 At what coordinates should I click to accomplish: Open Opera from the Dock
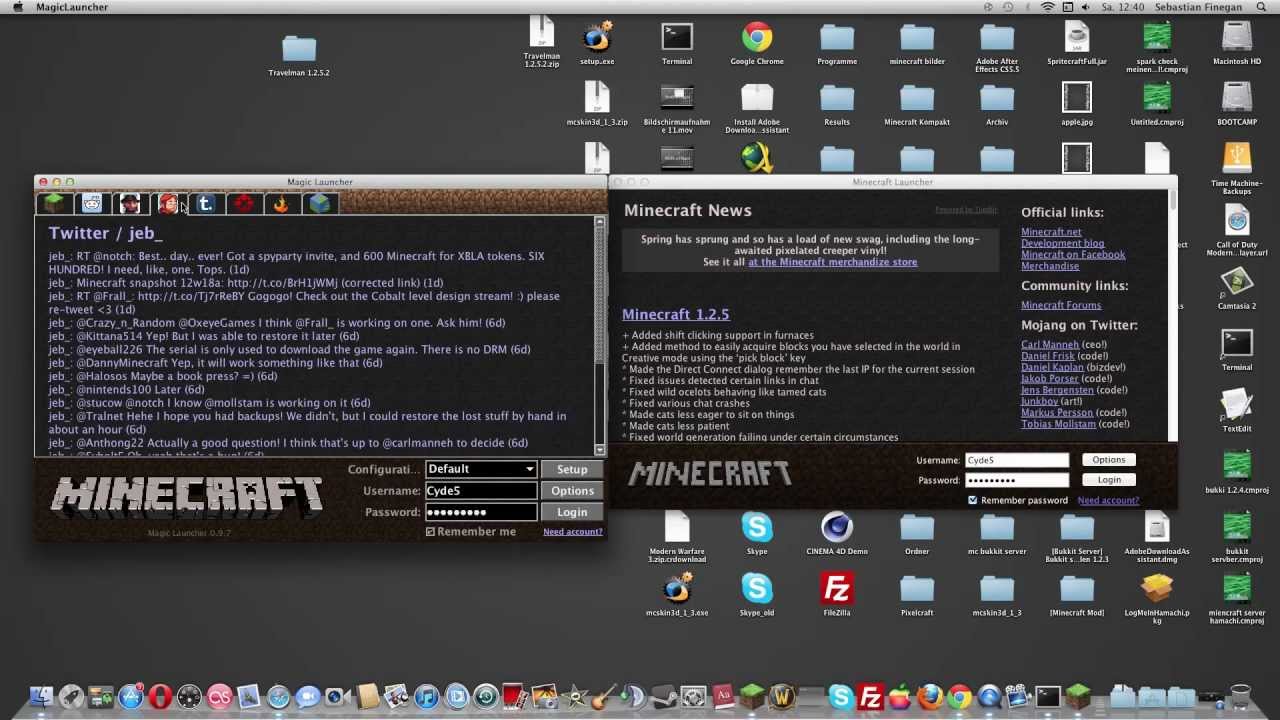160,697
